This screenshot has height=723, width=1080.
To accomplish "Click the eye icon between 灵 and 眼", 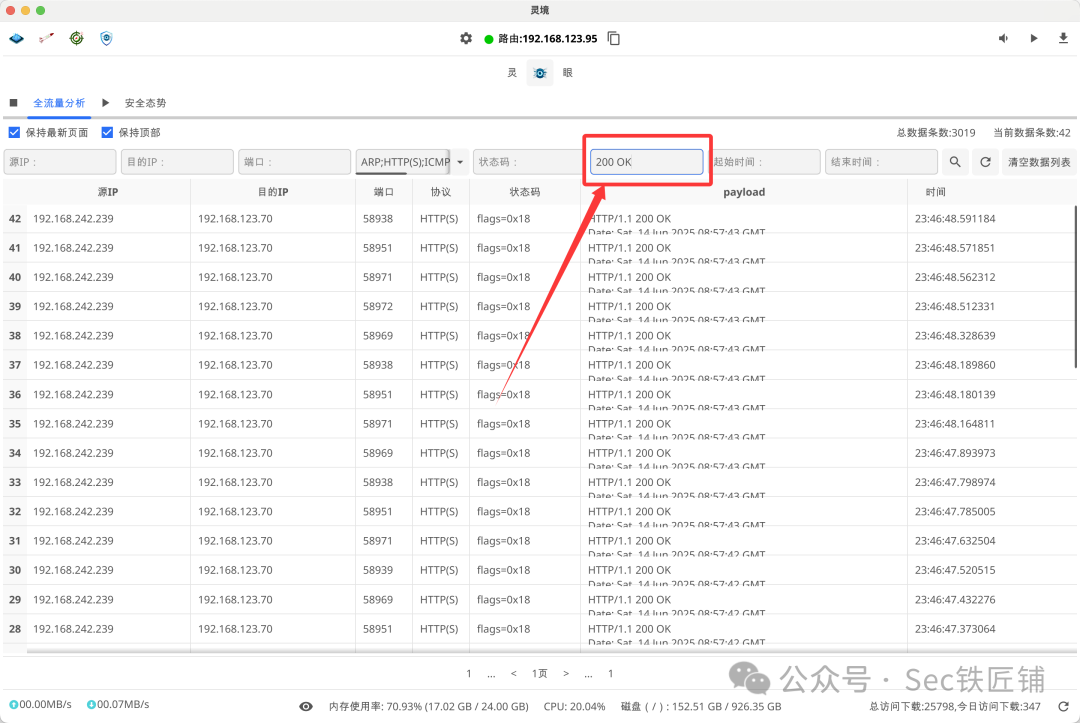I will (540, 72).
